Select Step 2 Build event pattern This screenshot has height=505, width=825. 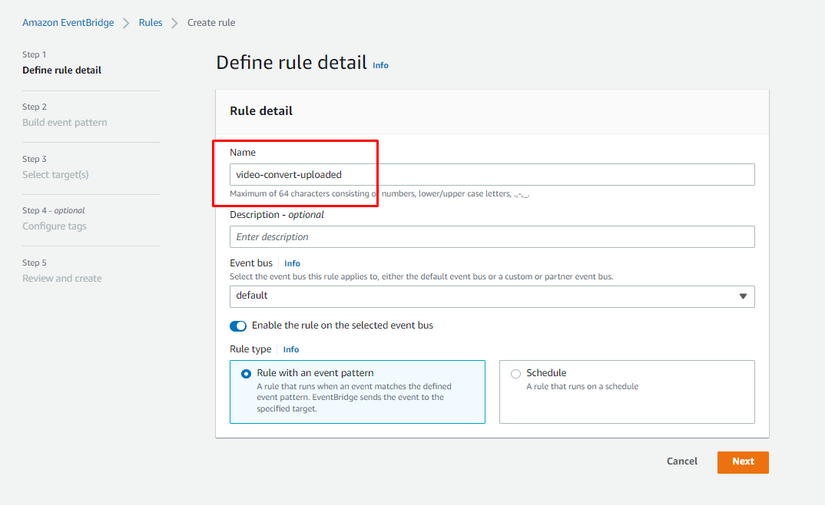64,122
